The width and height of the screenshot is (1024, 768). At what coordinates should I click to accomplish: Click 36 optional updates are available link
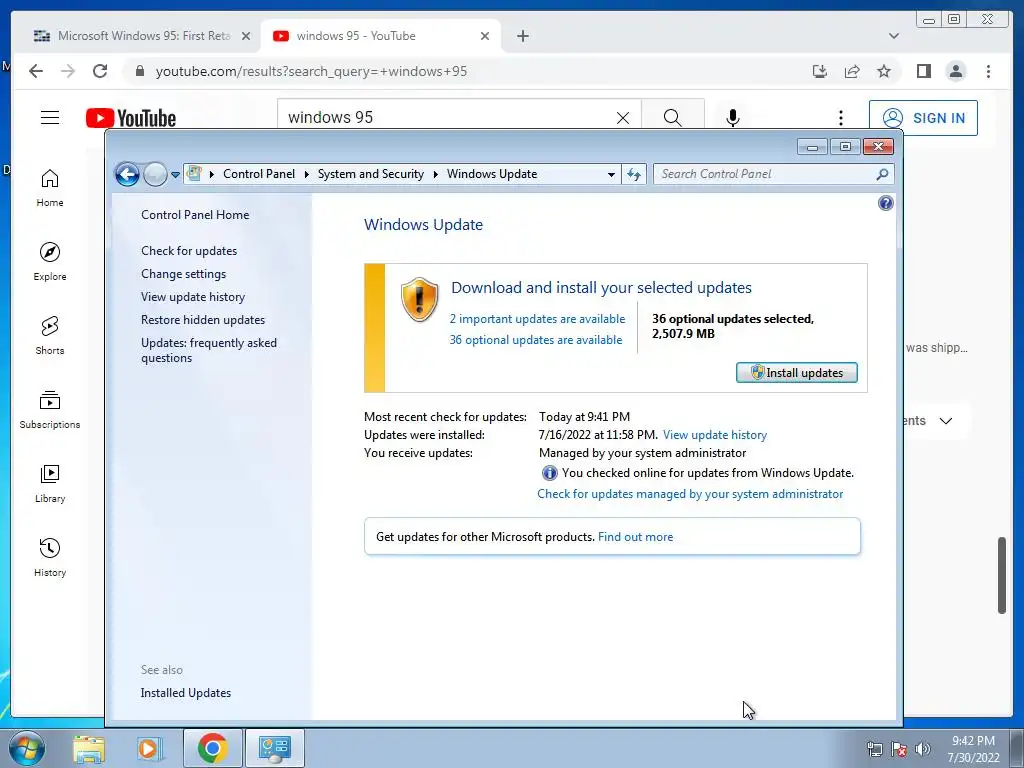tap(536, 340)
